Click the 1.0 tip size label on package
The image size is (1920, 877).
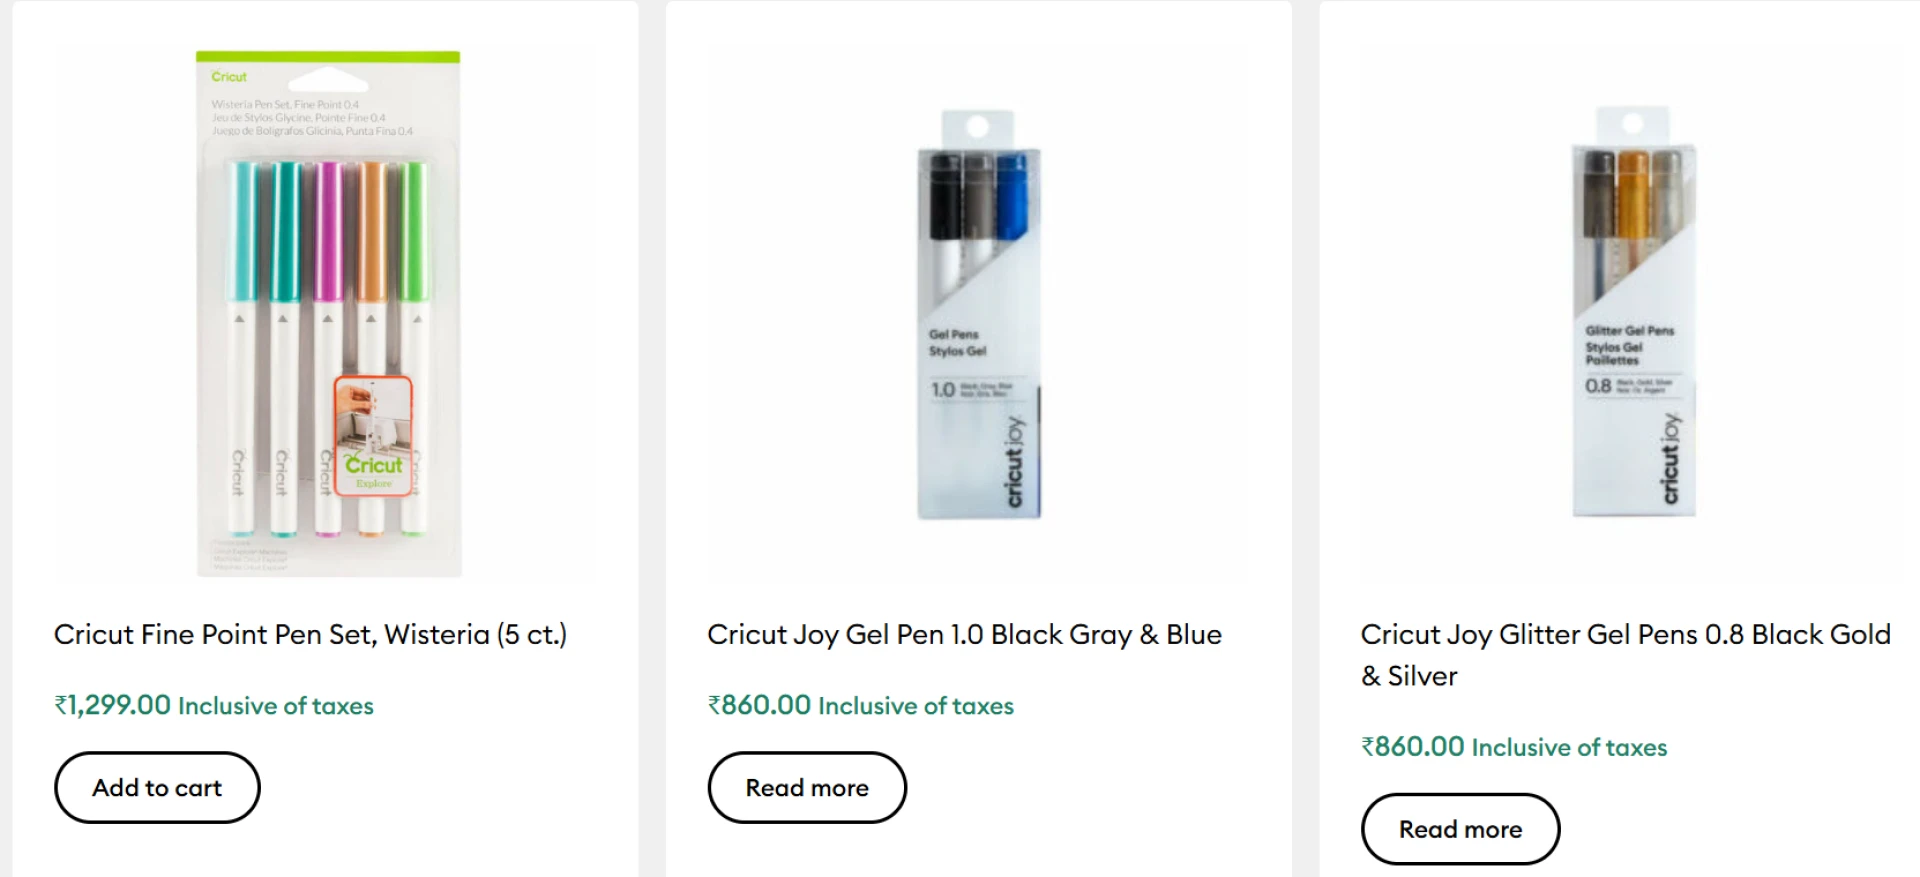pos(943,389)
